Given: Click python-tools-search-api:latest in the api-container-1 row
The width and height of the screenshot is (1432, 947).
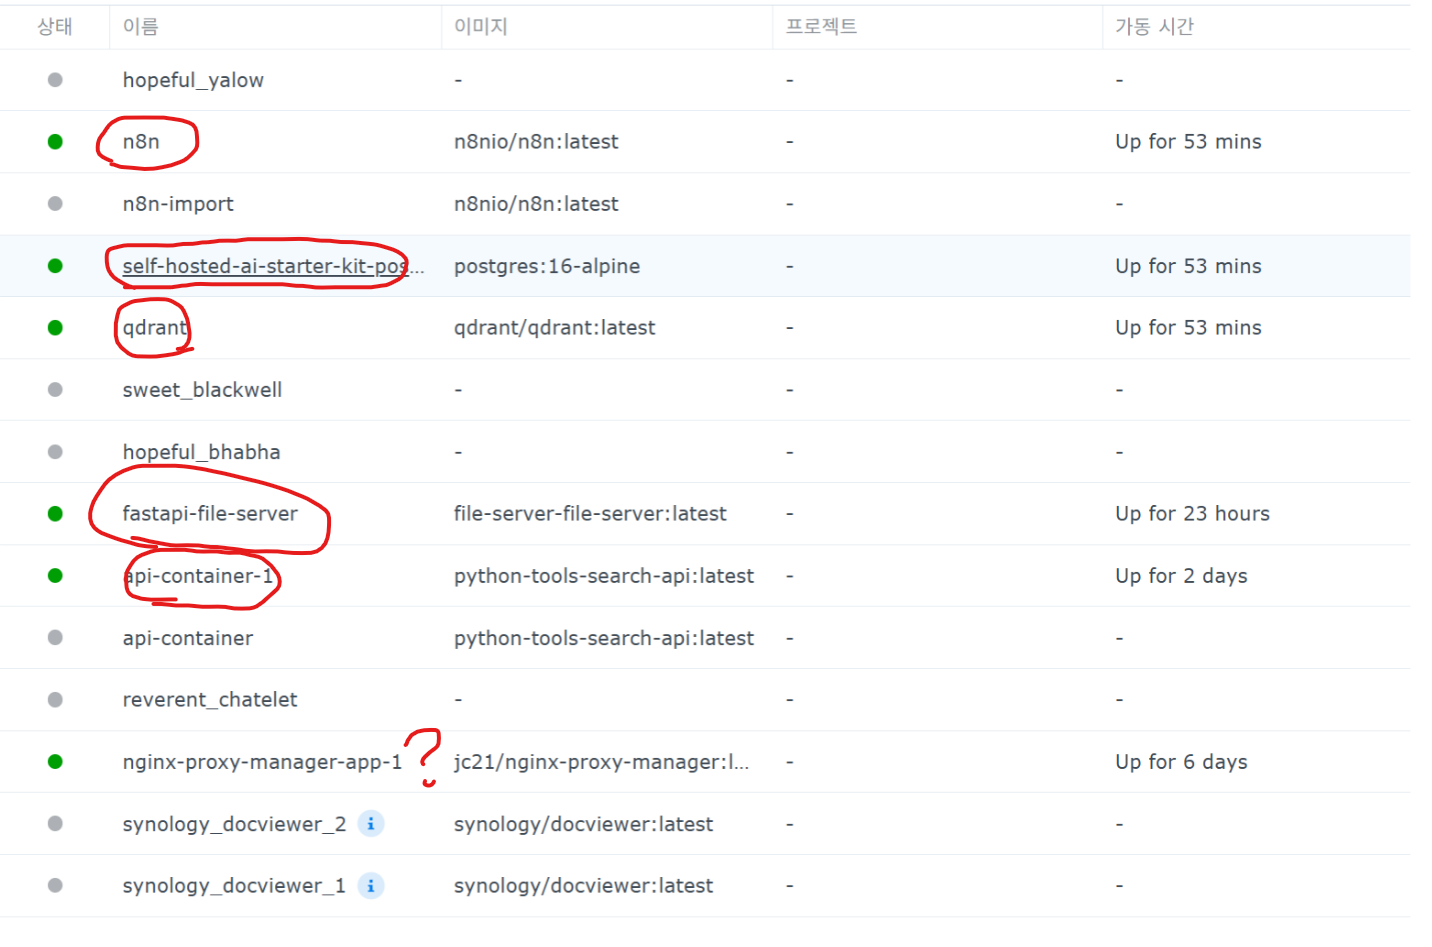Looking at the screenshot, I should pyautogui.click(x=604, y=576).
